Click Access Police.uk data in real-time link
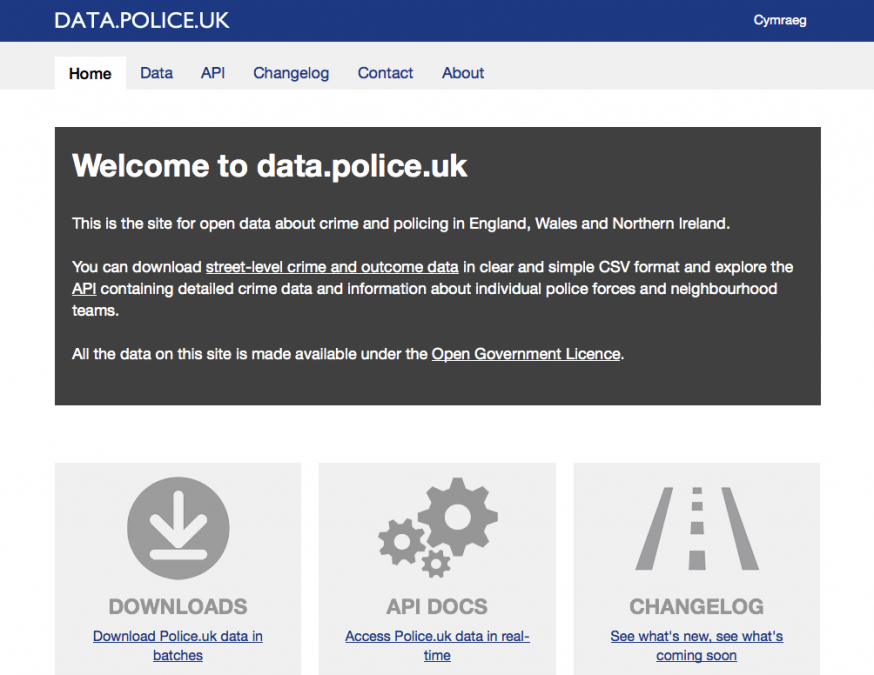The height and width of the screenshot is (675, 874). coord(438,645)
